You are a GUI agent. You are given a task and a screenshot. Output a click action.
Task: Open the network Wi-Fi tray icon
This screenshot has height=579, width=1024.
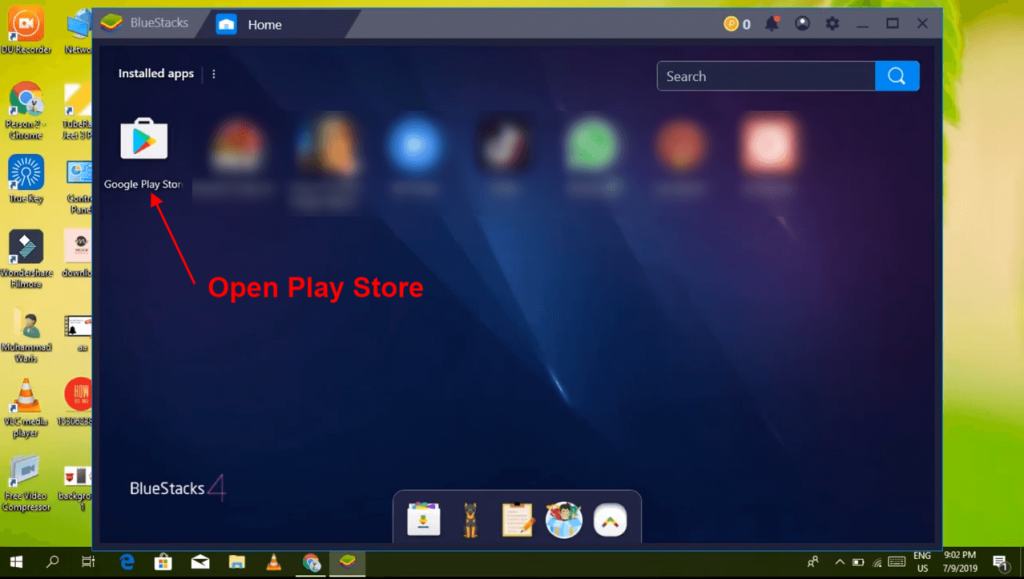tap(877, 562)
